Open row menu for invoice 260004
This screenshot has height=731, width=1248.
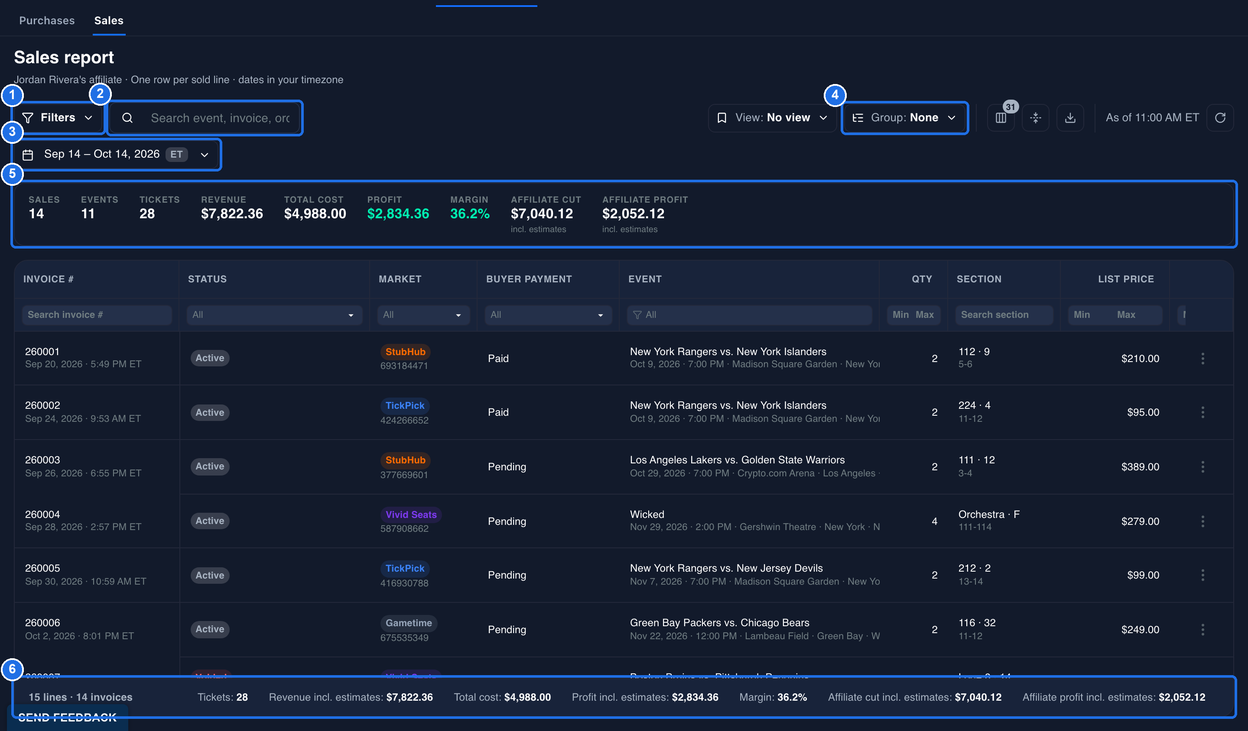pyautogui.click(x=1203, y=521)
